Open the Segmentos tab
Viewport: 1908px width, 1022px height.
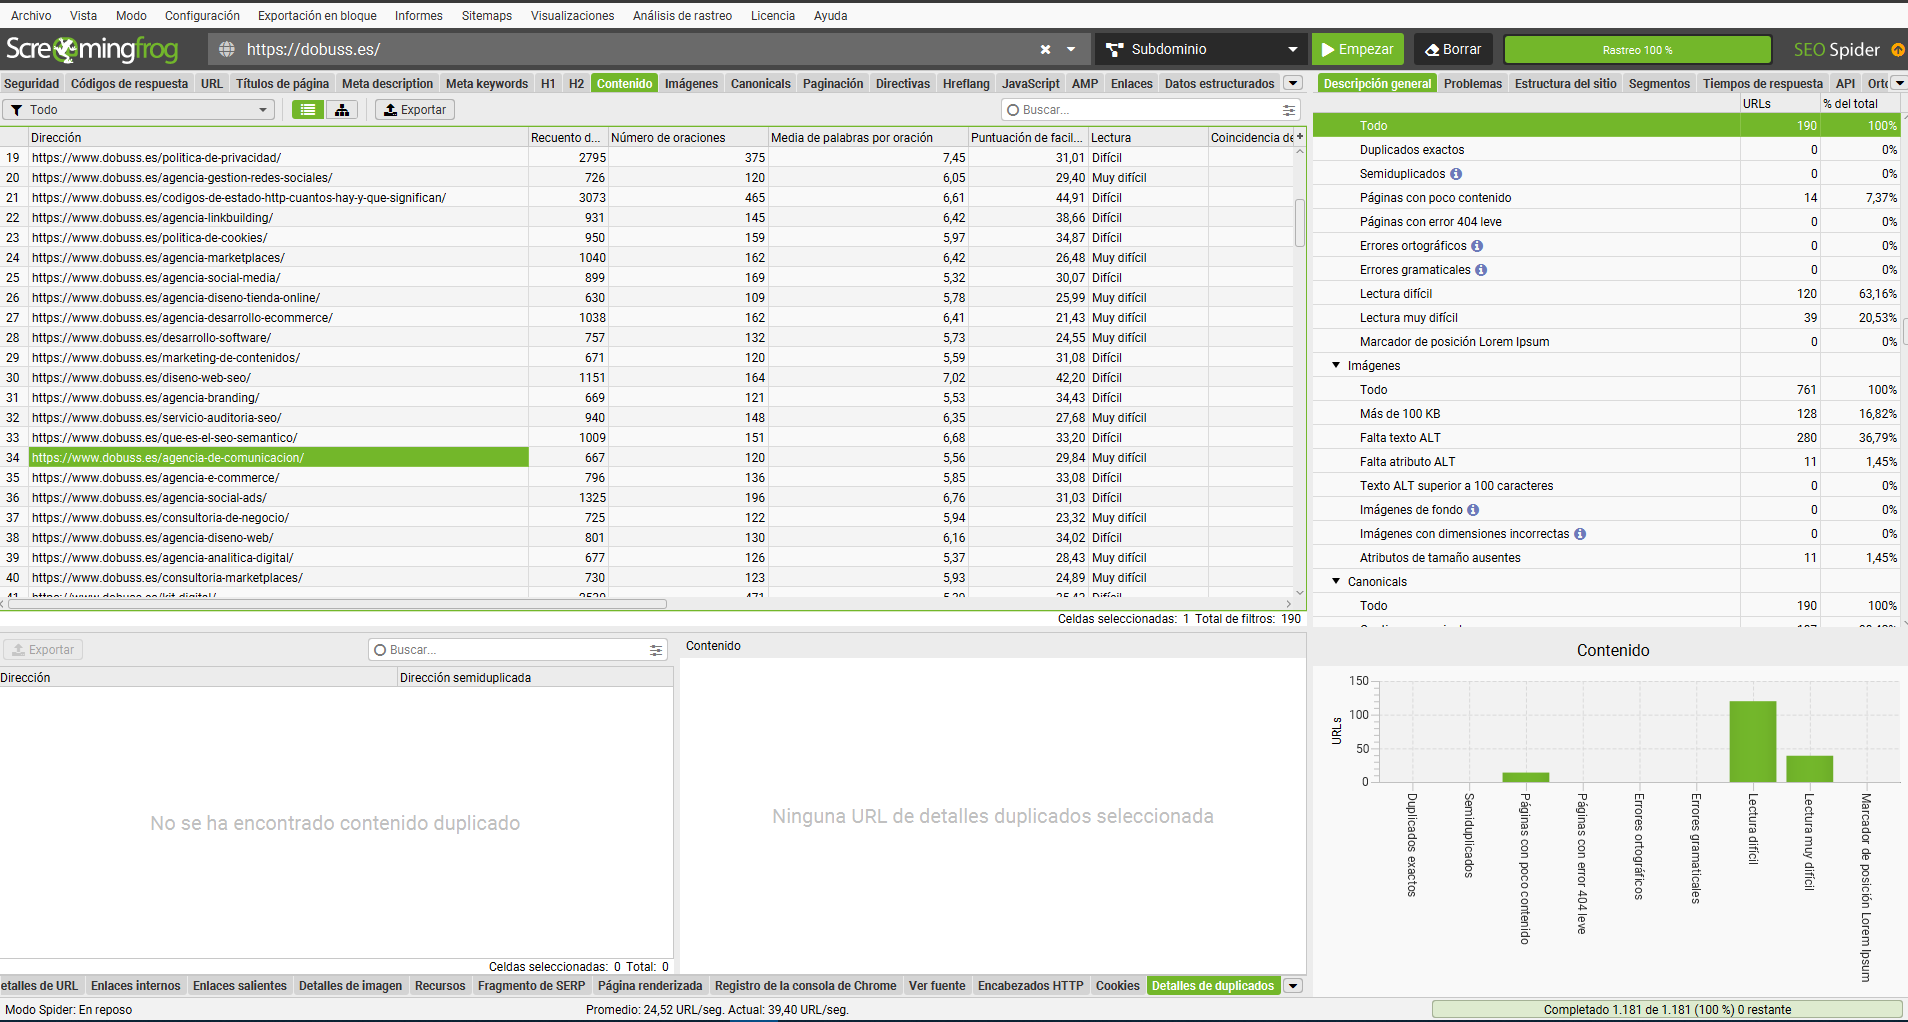coord(1659,83)
